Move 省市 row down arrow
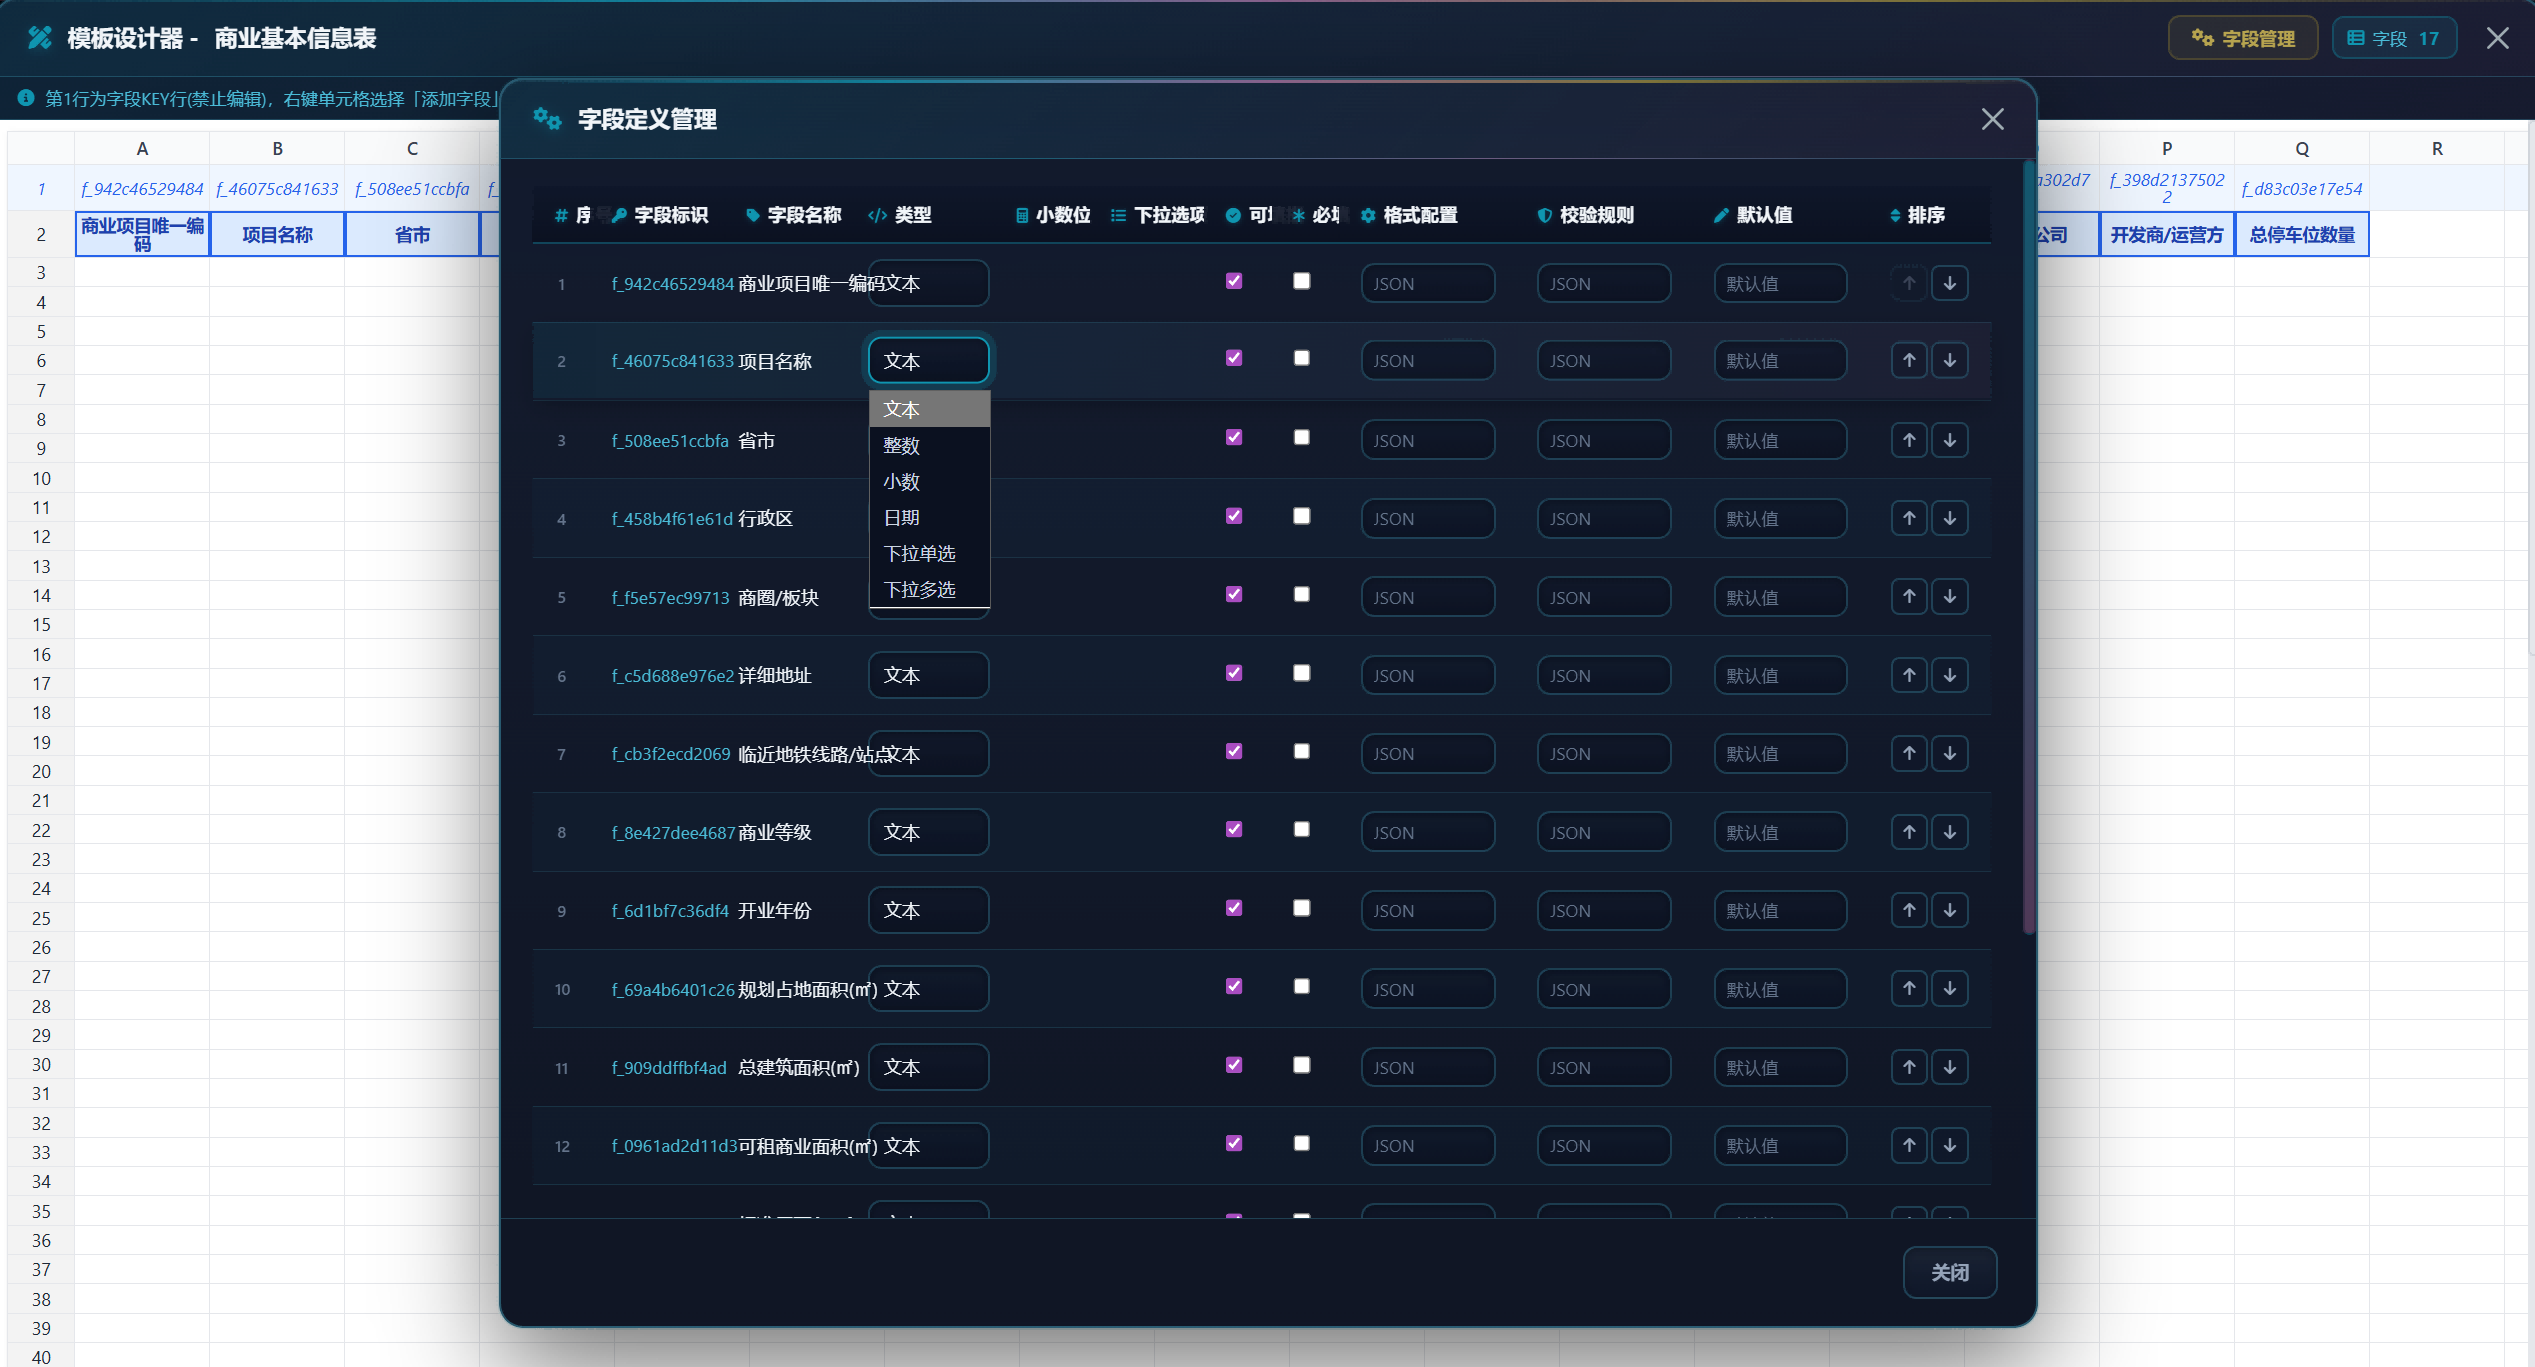 coord(1950,440)
